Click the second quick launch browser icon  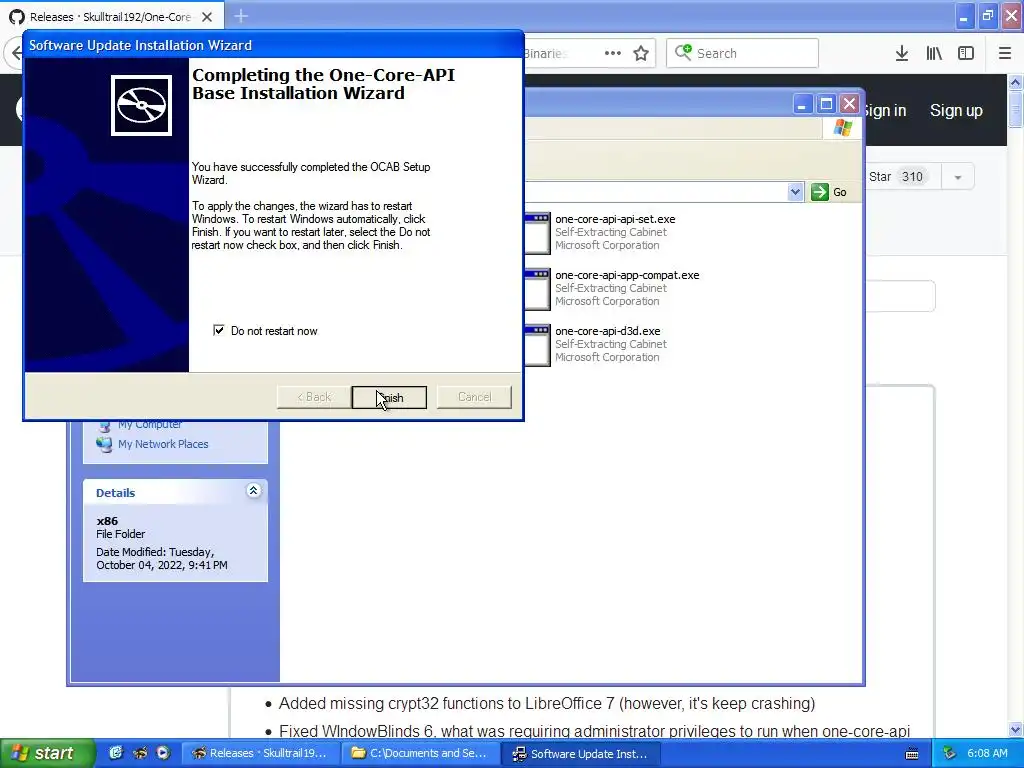139,753
